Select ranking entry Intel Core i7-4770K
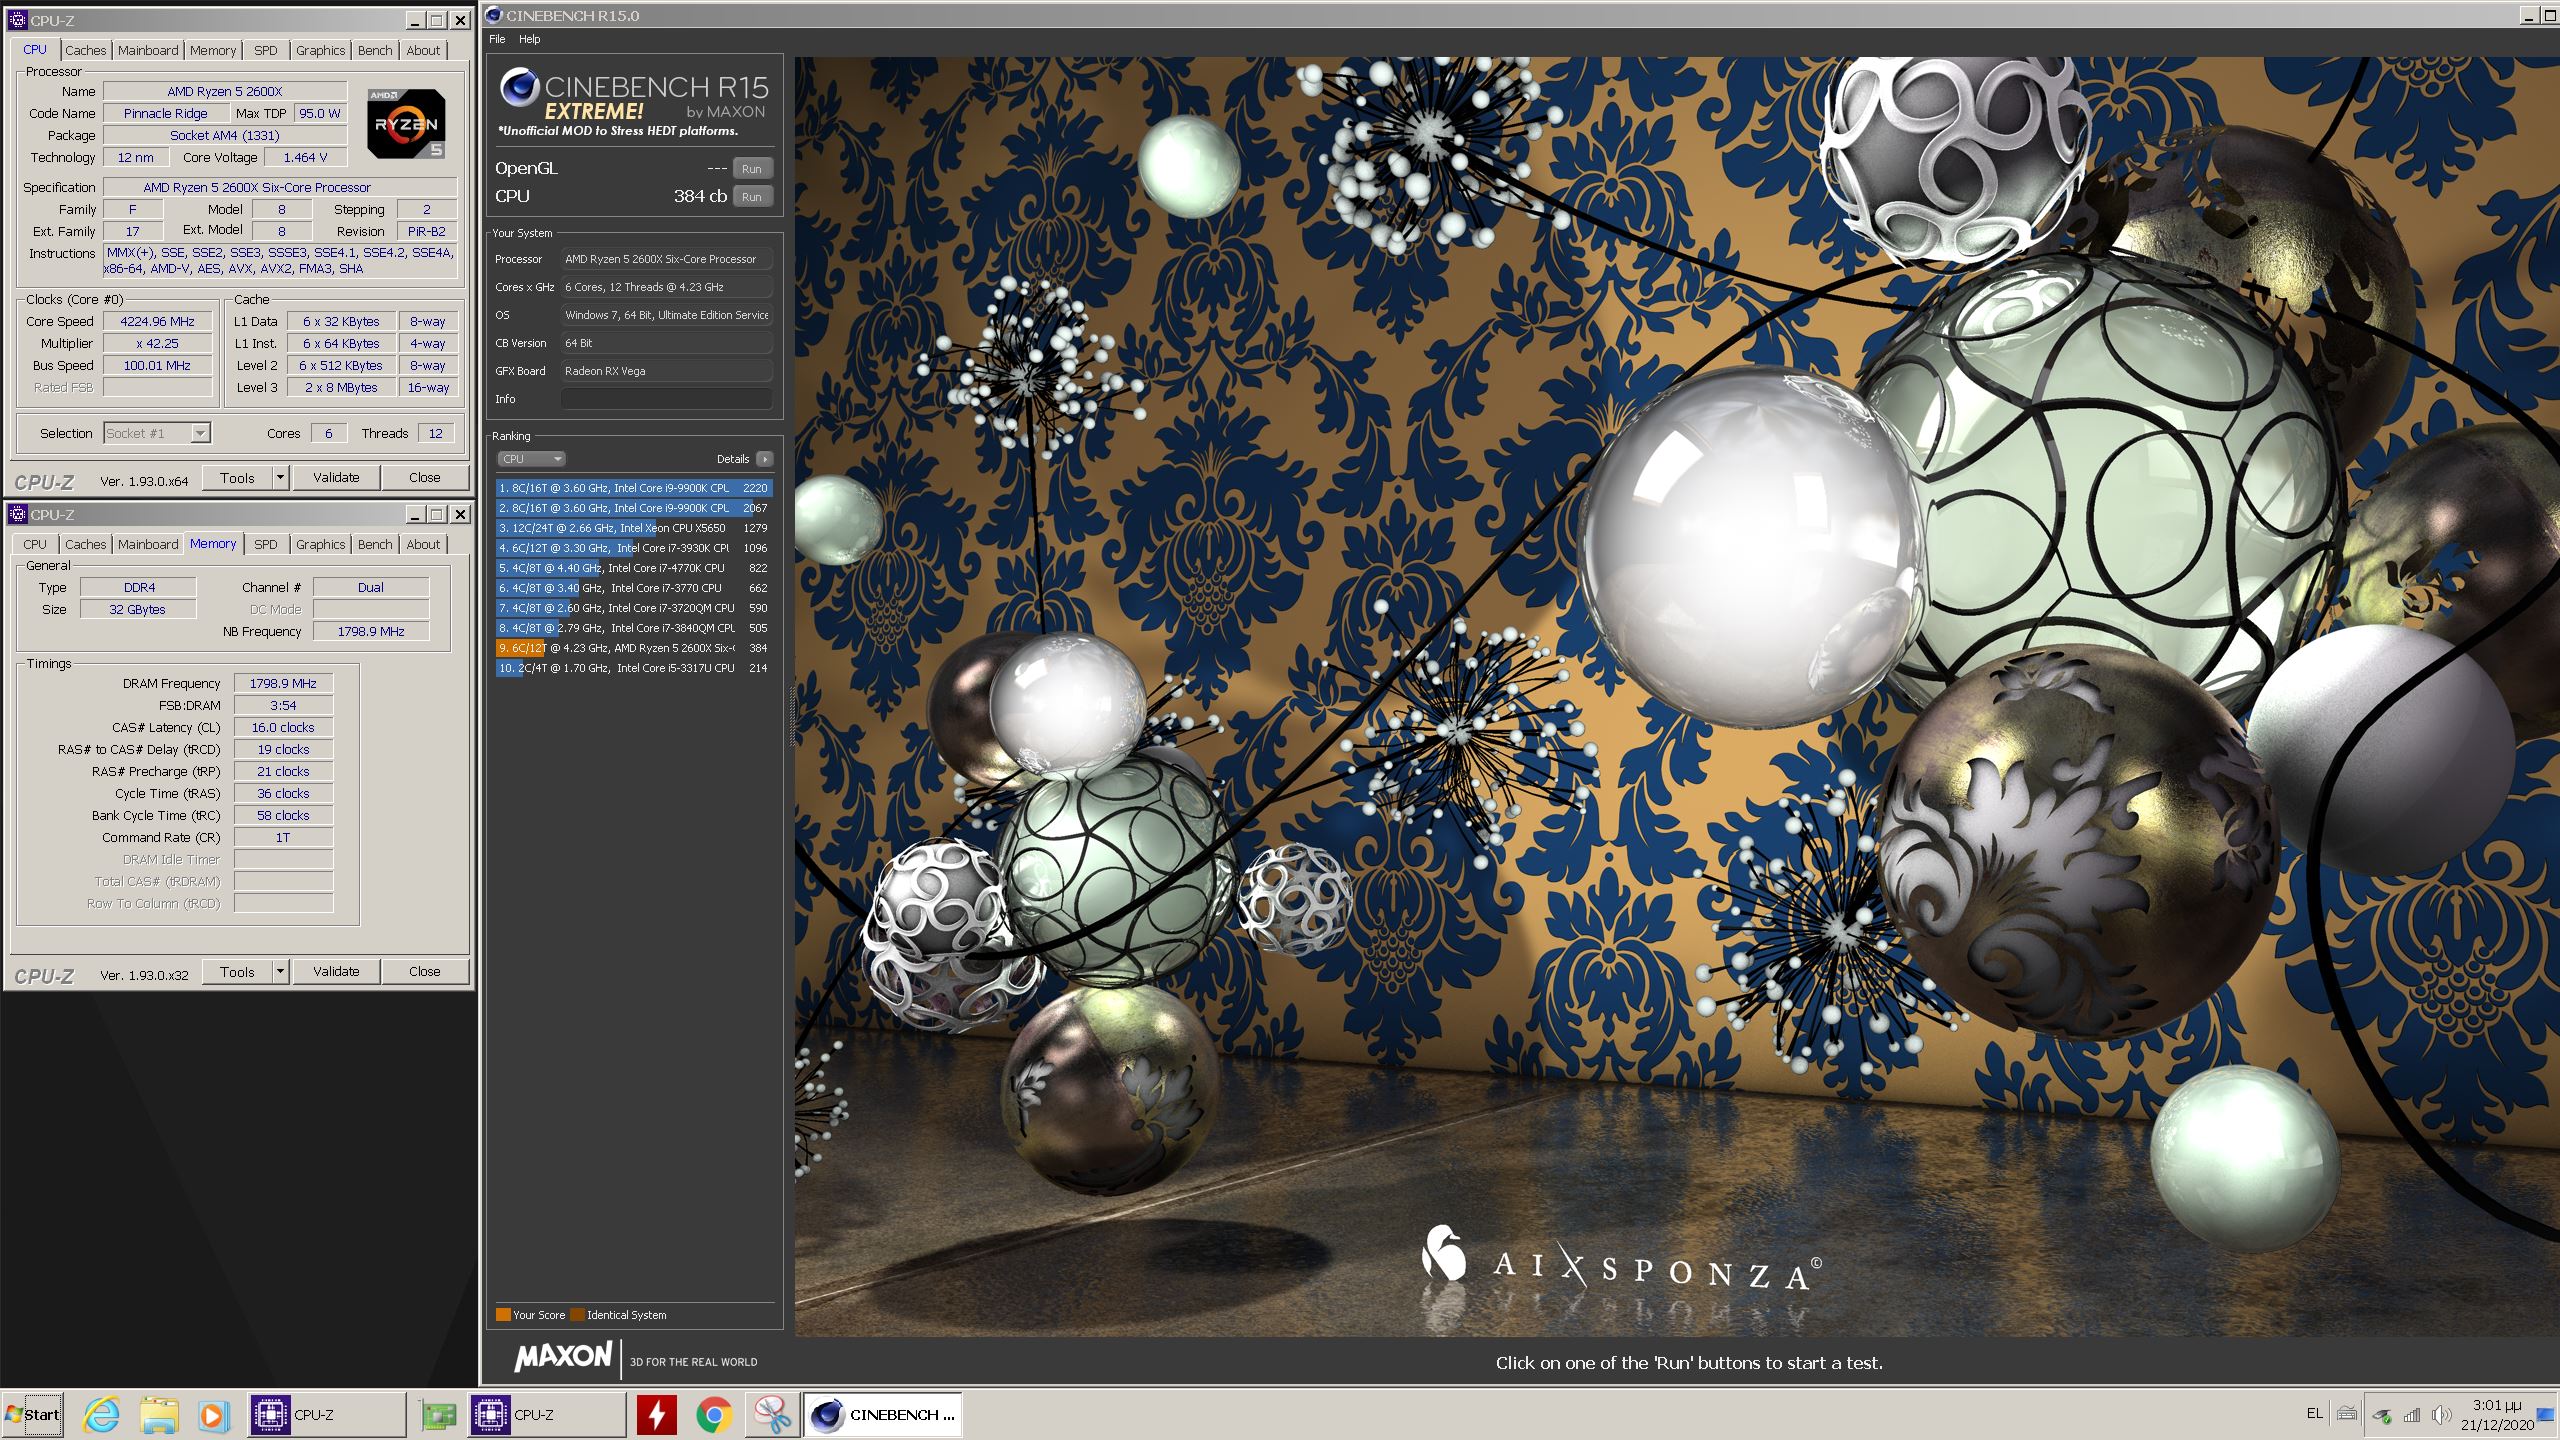This screenshot has height=1440, width=2560. tap(634, 568)
